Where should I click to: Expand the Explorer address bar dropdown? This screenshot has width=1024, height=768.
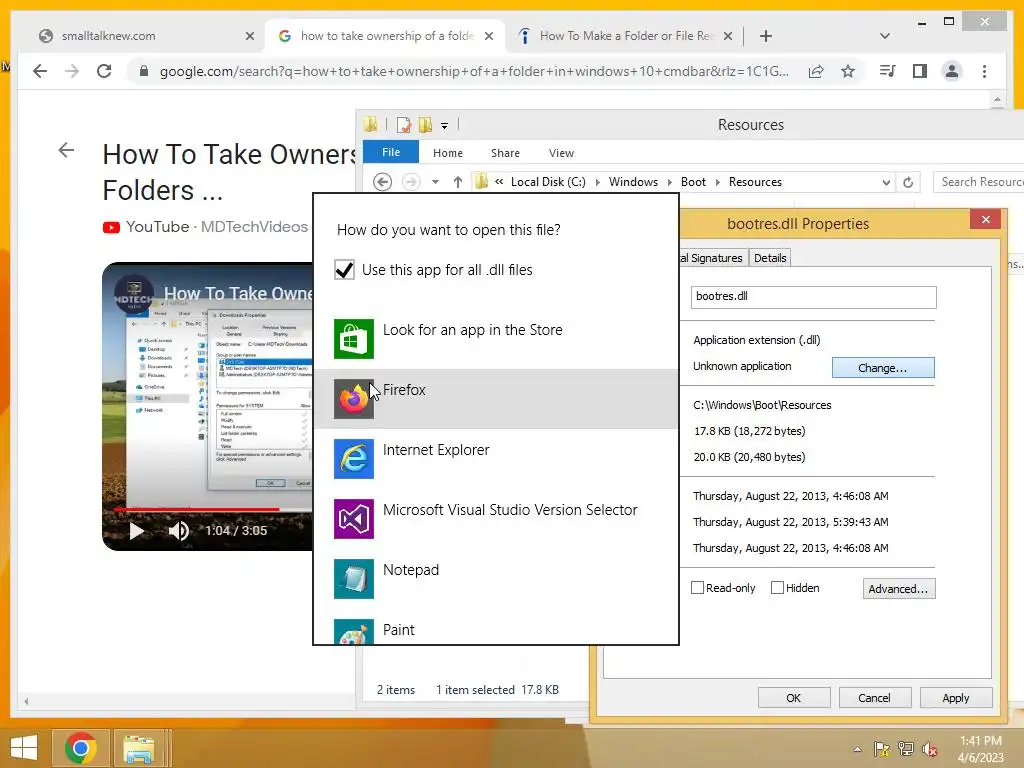pyautogui.click(x=886, y=182)
